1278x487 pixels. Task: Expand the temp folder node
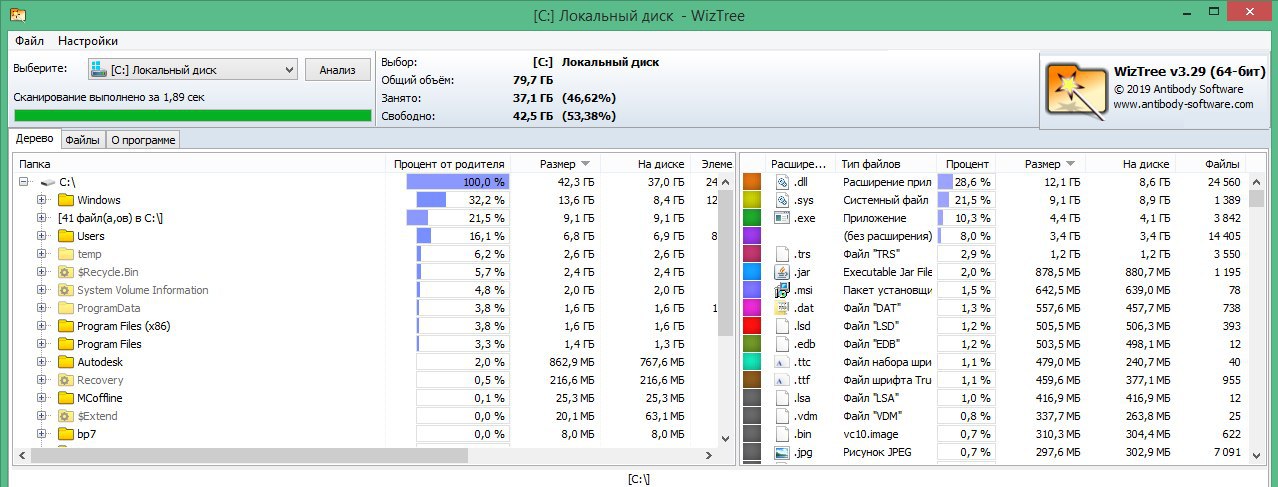[x=42, y=254]
